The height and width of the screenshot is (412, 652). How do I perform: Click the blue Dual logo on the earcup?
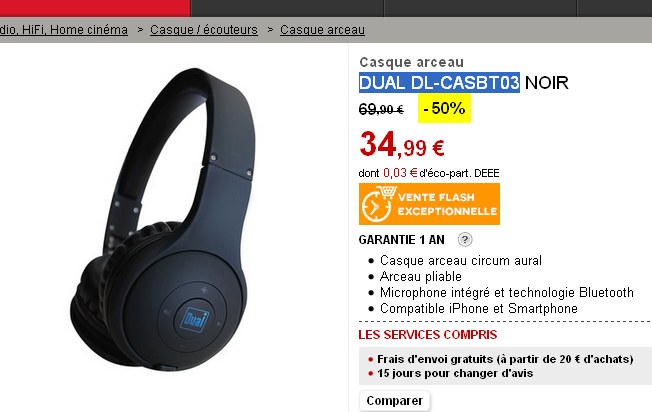[x=195, y=319]
